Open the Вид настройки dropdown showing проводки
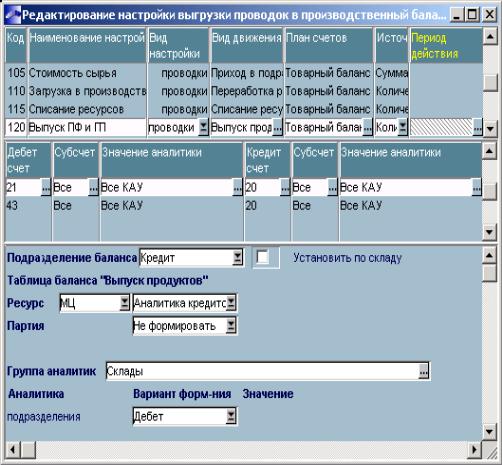Screen dimensions: 502x465 (203, 128)
